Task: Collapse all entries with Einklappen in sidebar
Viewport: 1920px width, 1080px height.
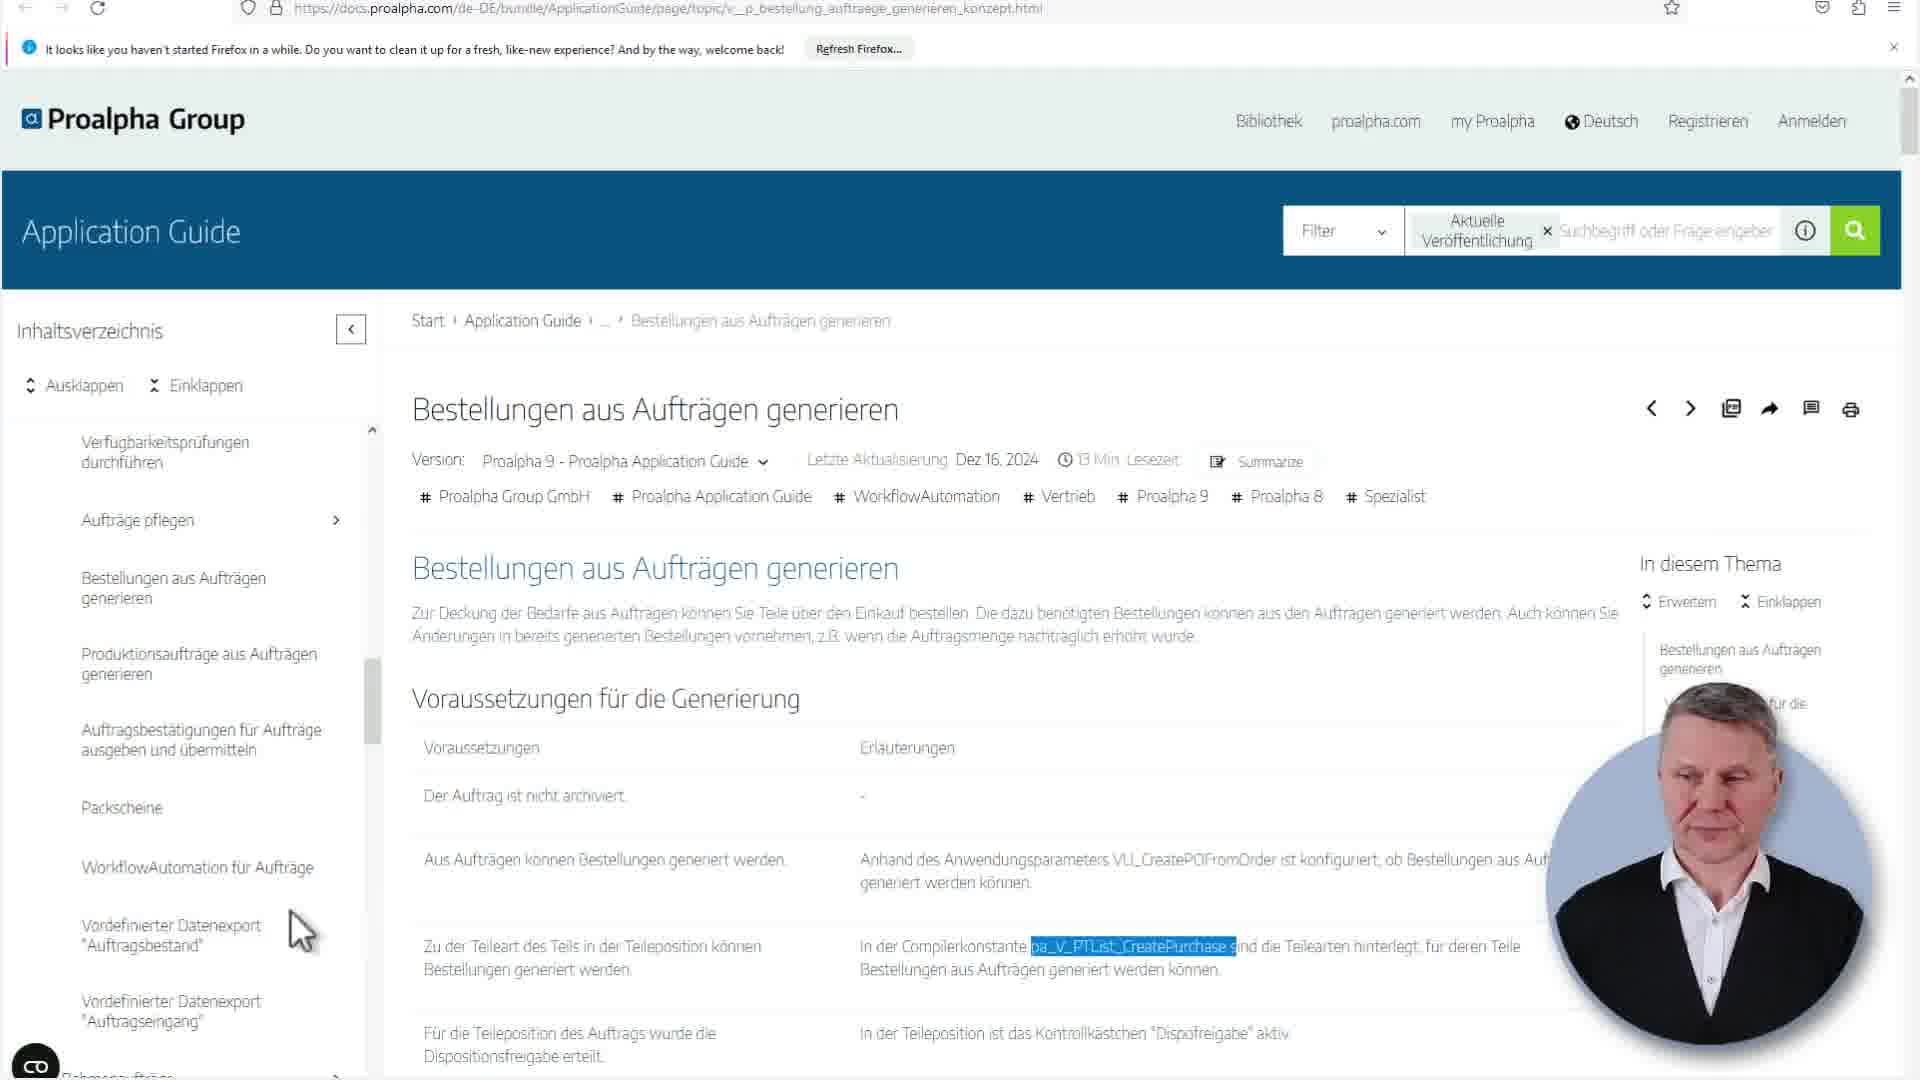Action: coord(196,386)
